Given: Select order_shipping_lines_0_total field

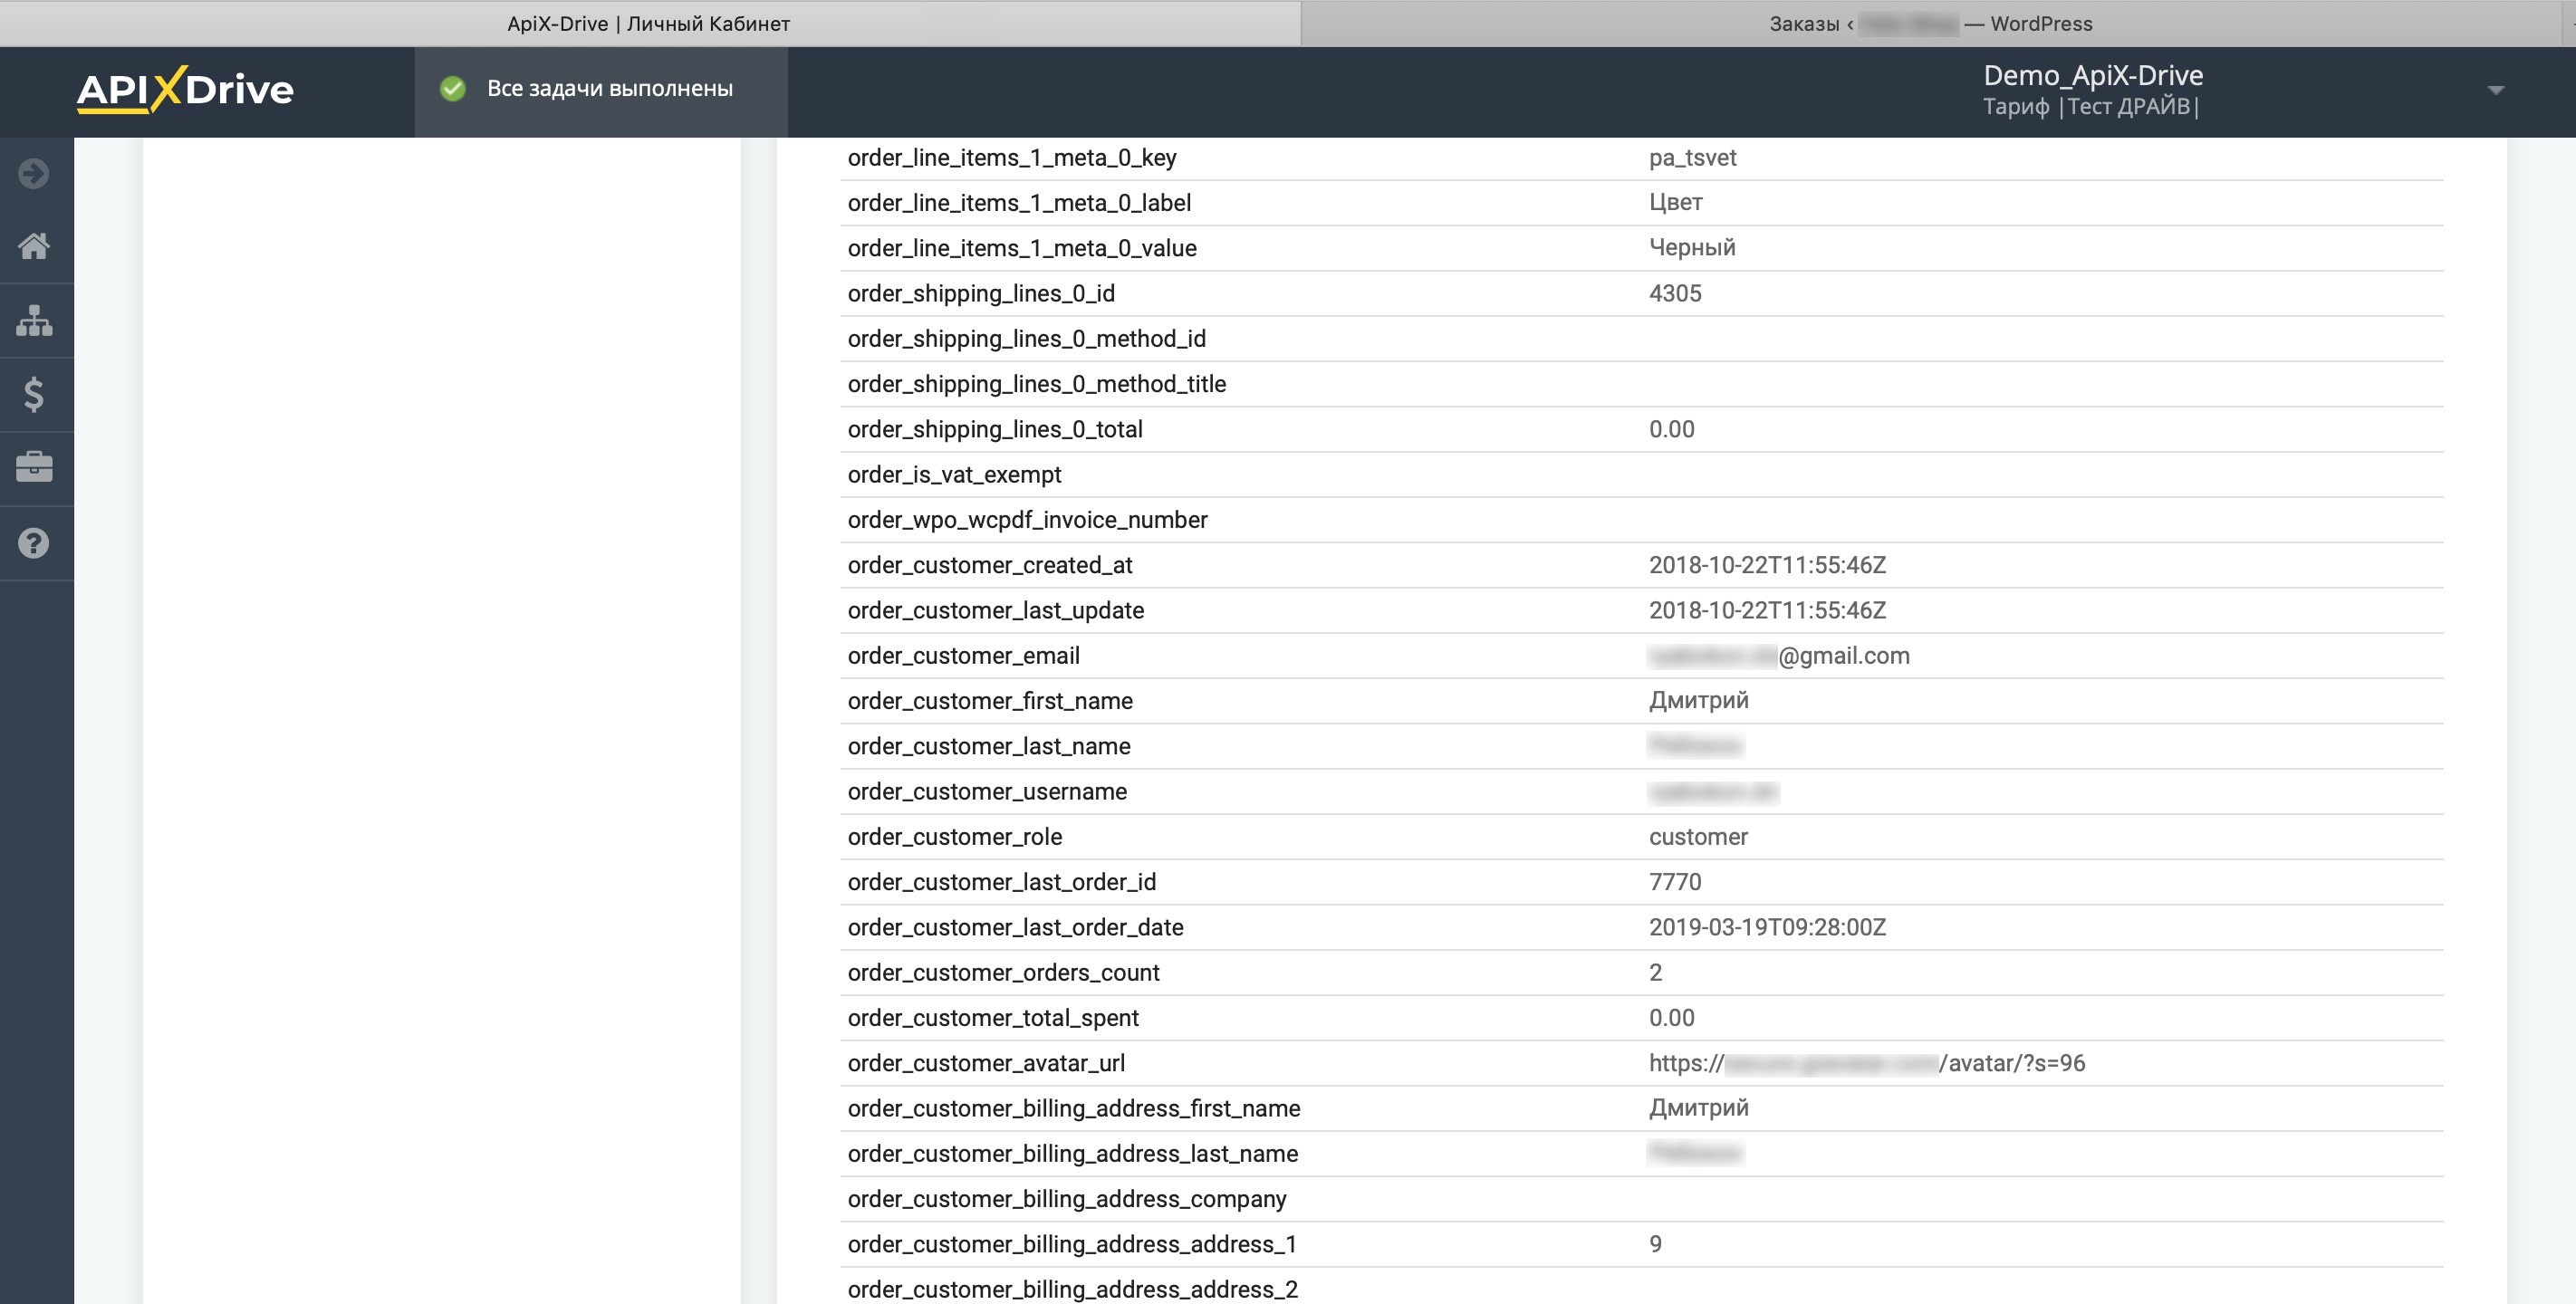Looking at the screenshot, I should click(995, 429).
